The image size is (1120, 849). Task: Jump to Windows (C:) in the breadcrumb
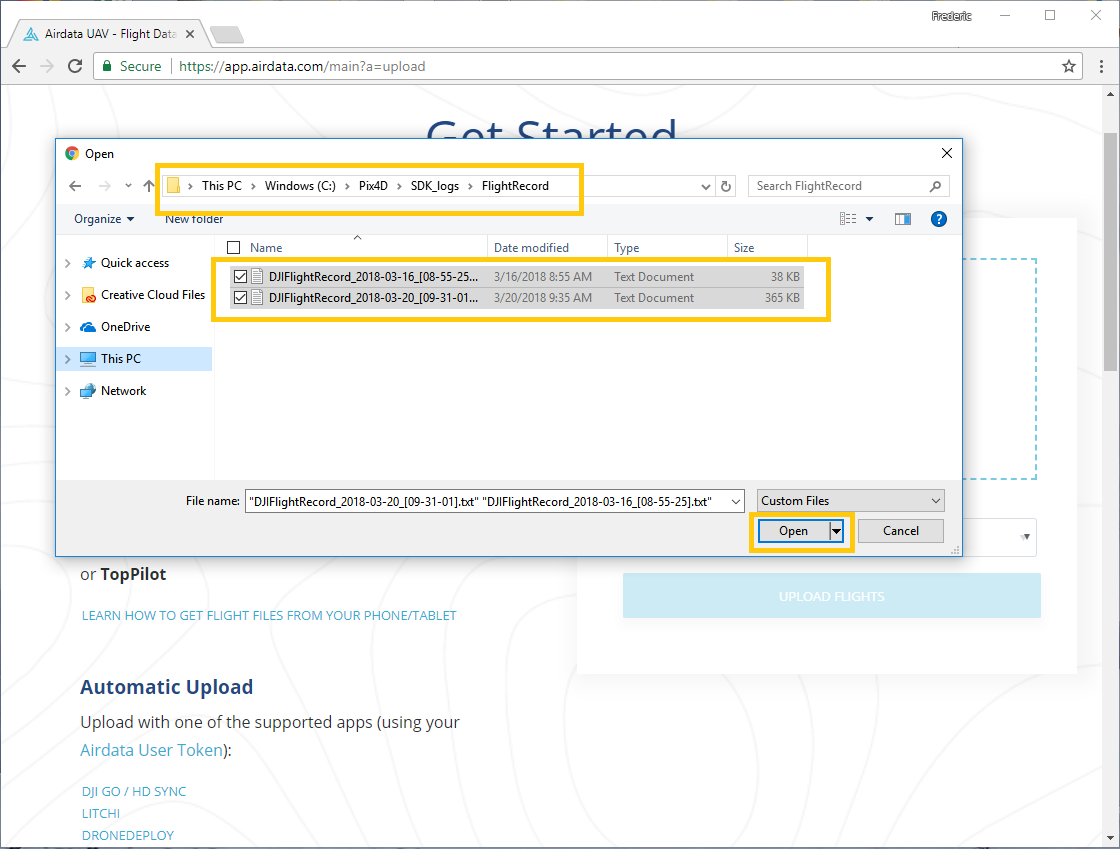300,186
